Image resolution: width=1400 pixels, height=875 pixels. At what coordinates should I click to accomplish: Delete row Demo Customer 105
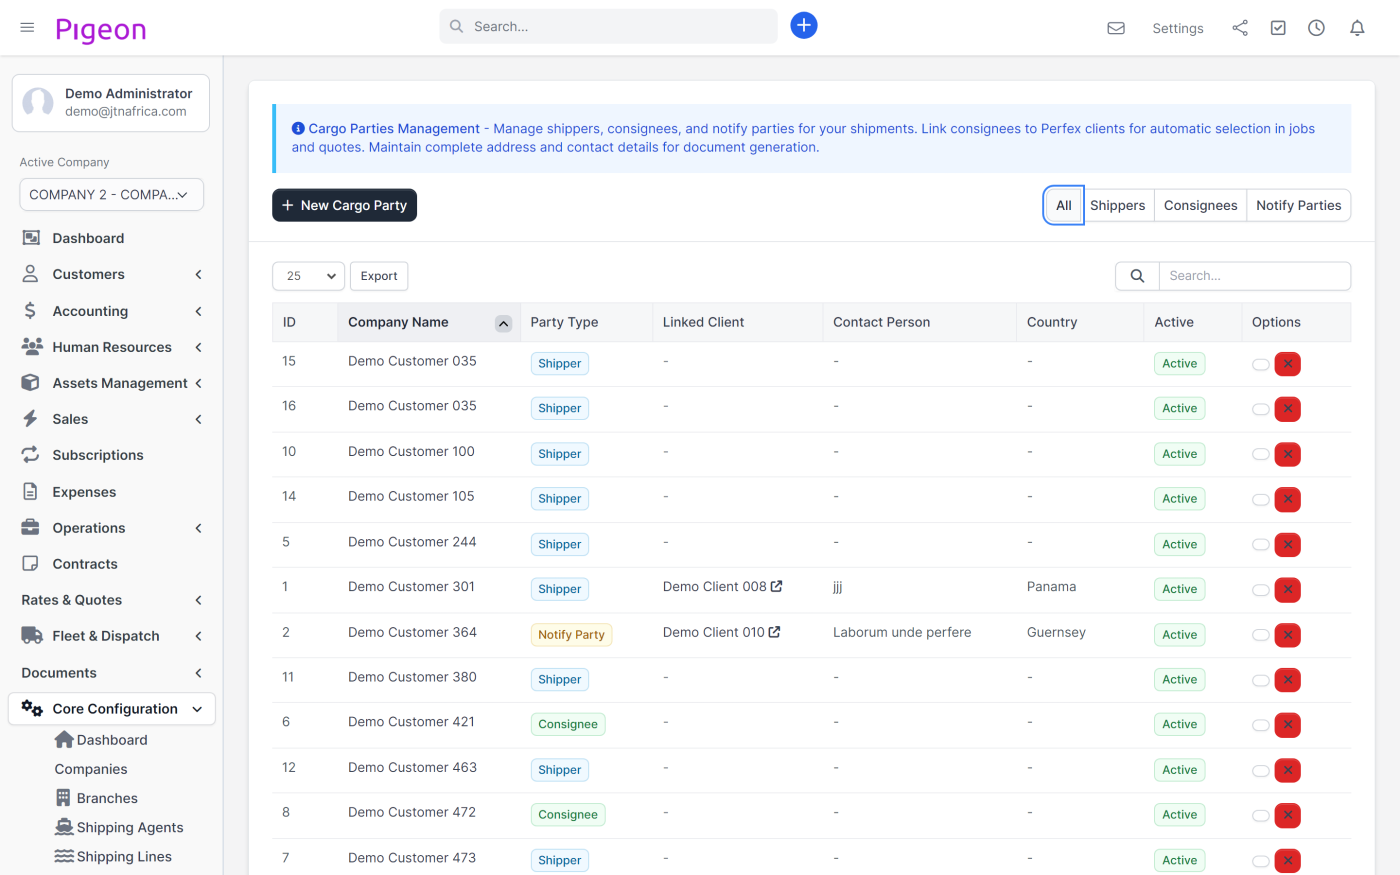click(1288, 499)
